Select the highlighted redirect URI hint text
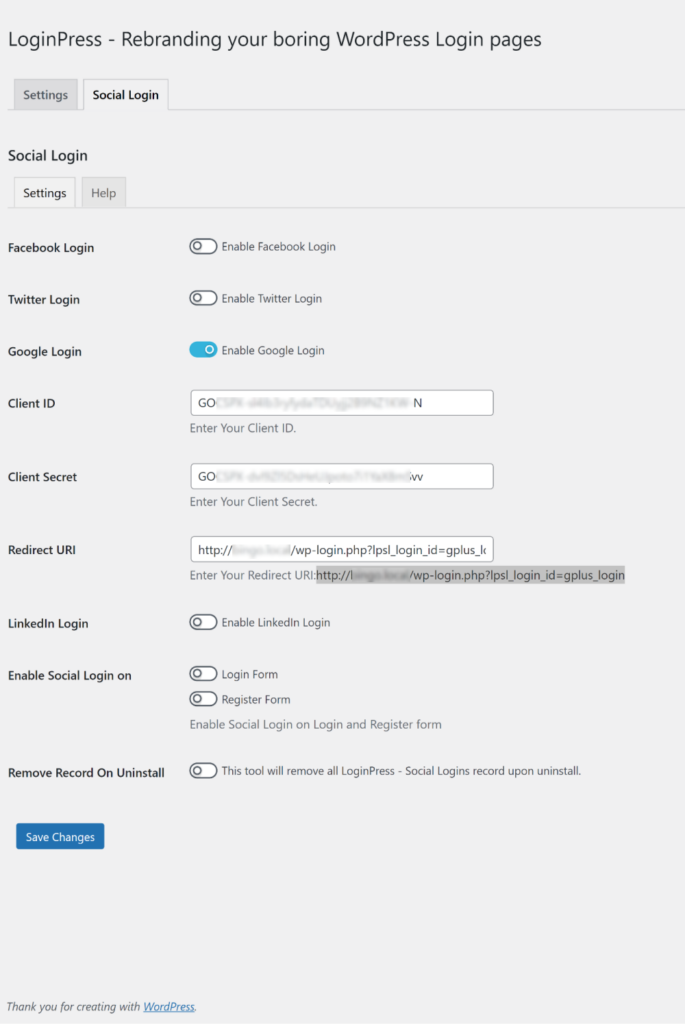The image size is (685, 1024). point(470,575)
